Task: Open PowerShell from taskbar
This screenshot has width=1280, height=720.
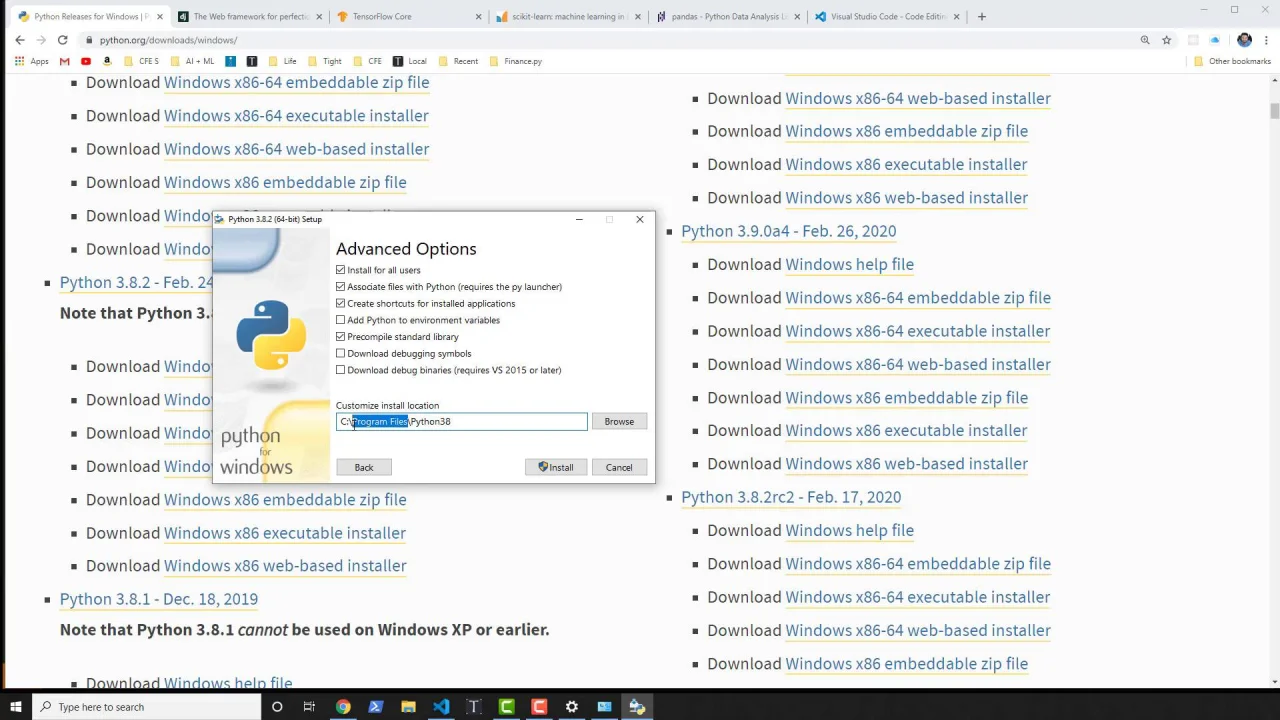Action: [375, 707]
